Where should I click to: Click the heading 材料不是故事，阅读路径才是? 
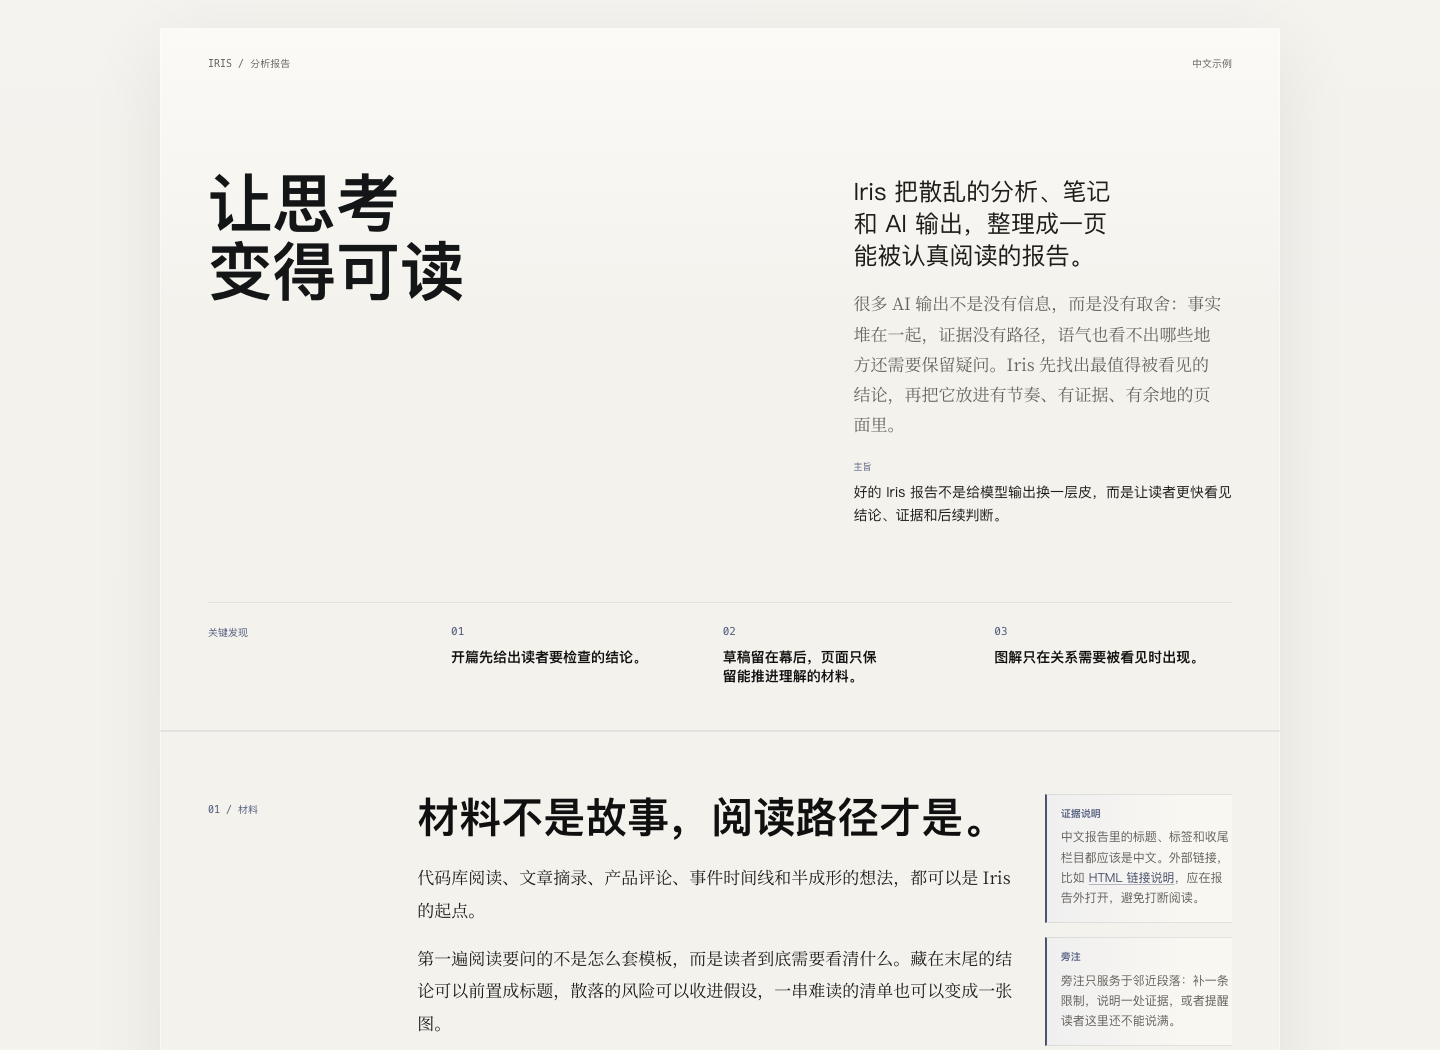tap(703, 817)
